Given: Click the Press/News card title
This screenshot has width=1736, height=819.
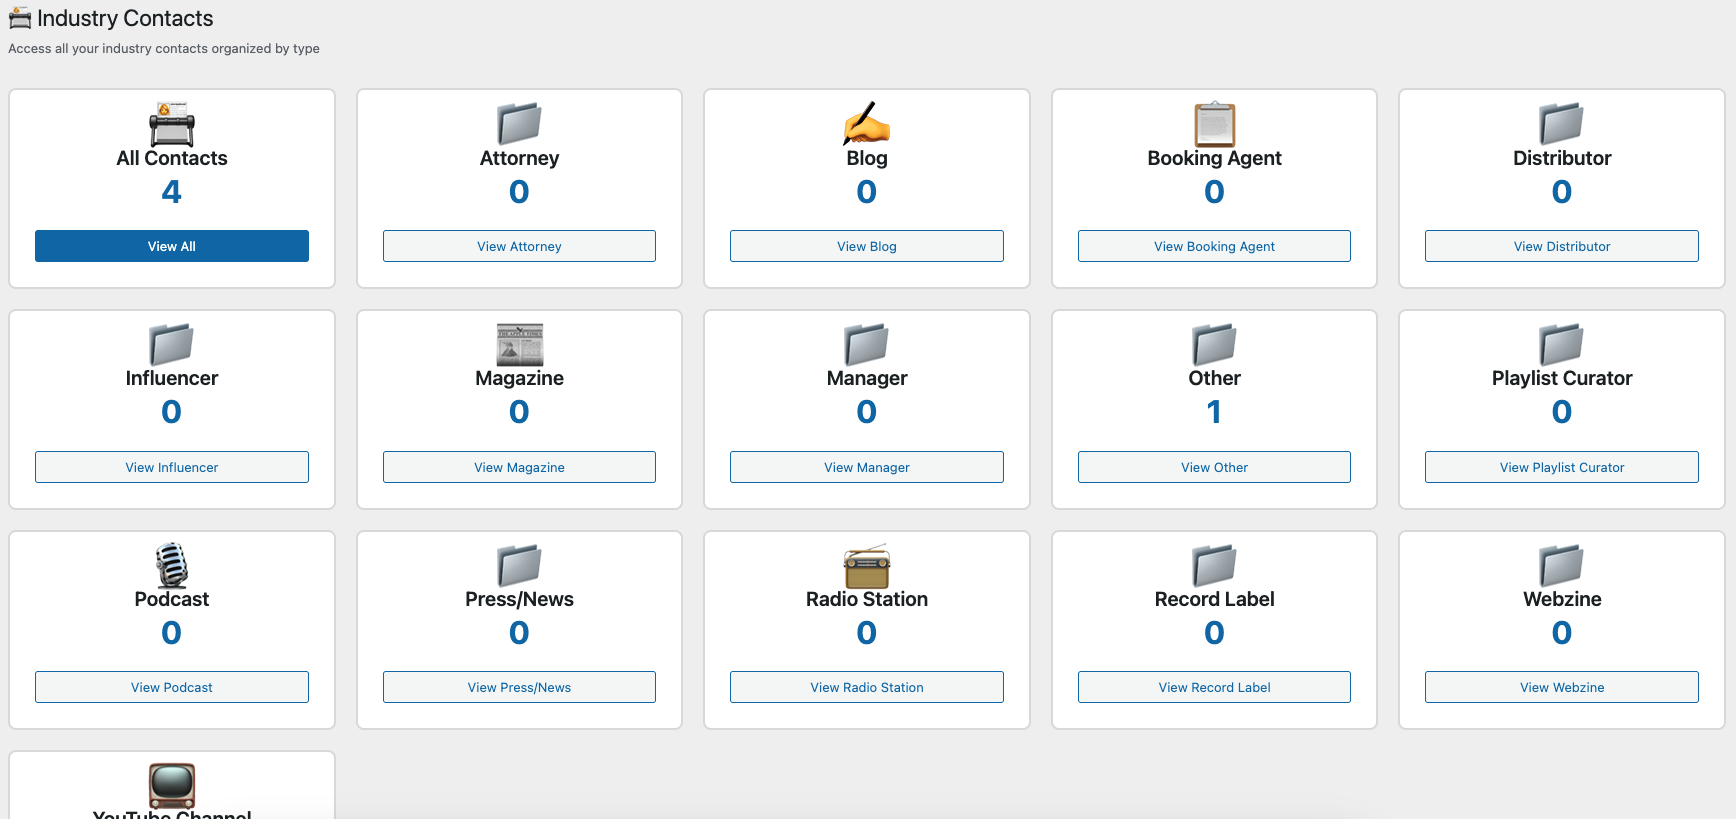Looking at the screenshot, I should (519, 599).
